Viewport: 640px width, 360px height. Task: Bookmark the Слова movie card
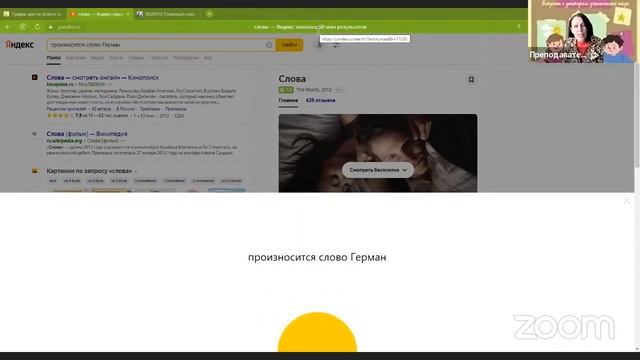[x=471, y=80]
